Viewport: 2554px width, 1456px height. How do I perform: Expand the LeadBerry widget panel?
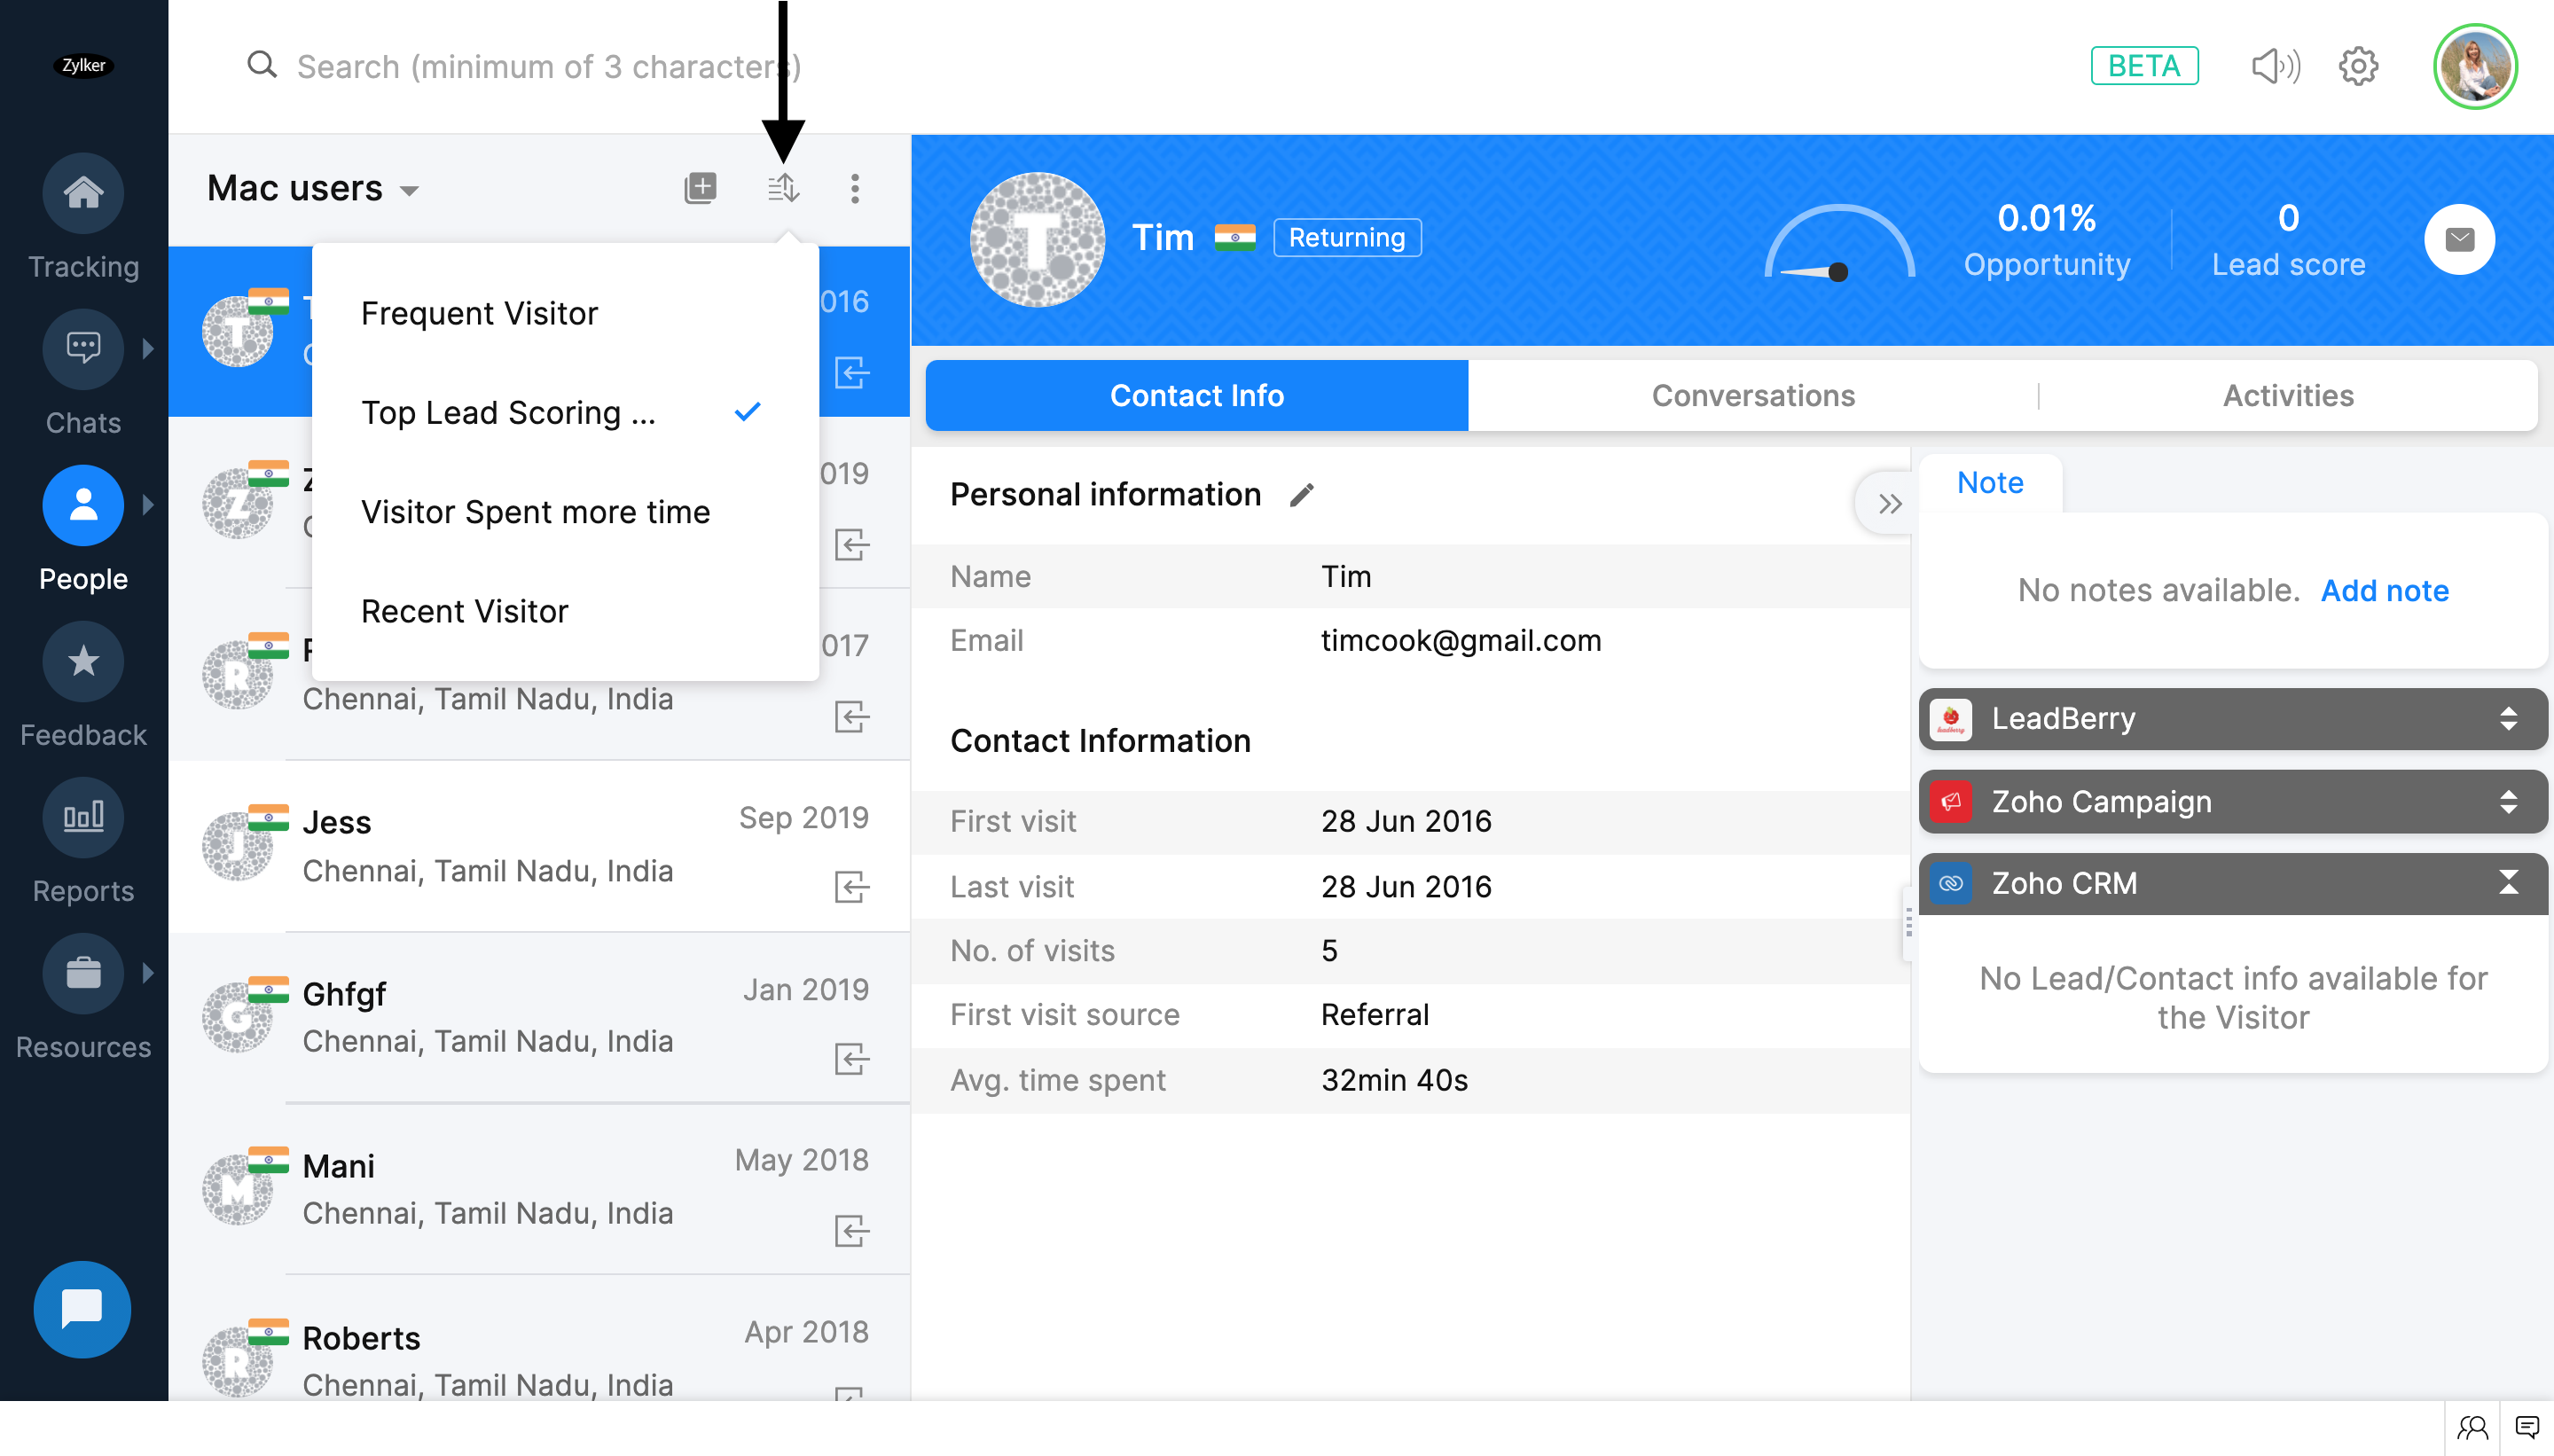2508,719
